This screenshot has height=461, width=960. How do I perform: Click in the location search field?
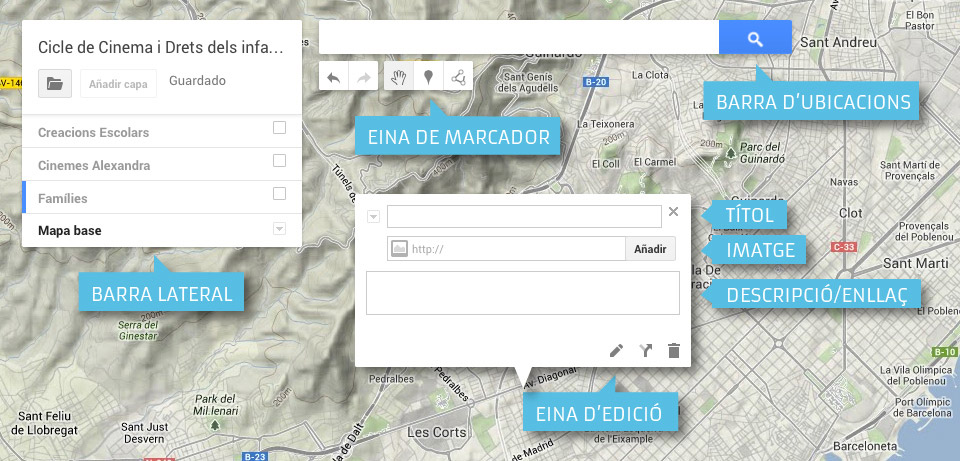(519, 37)
